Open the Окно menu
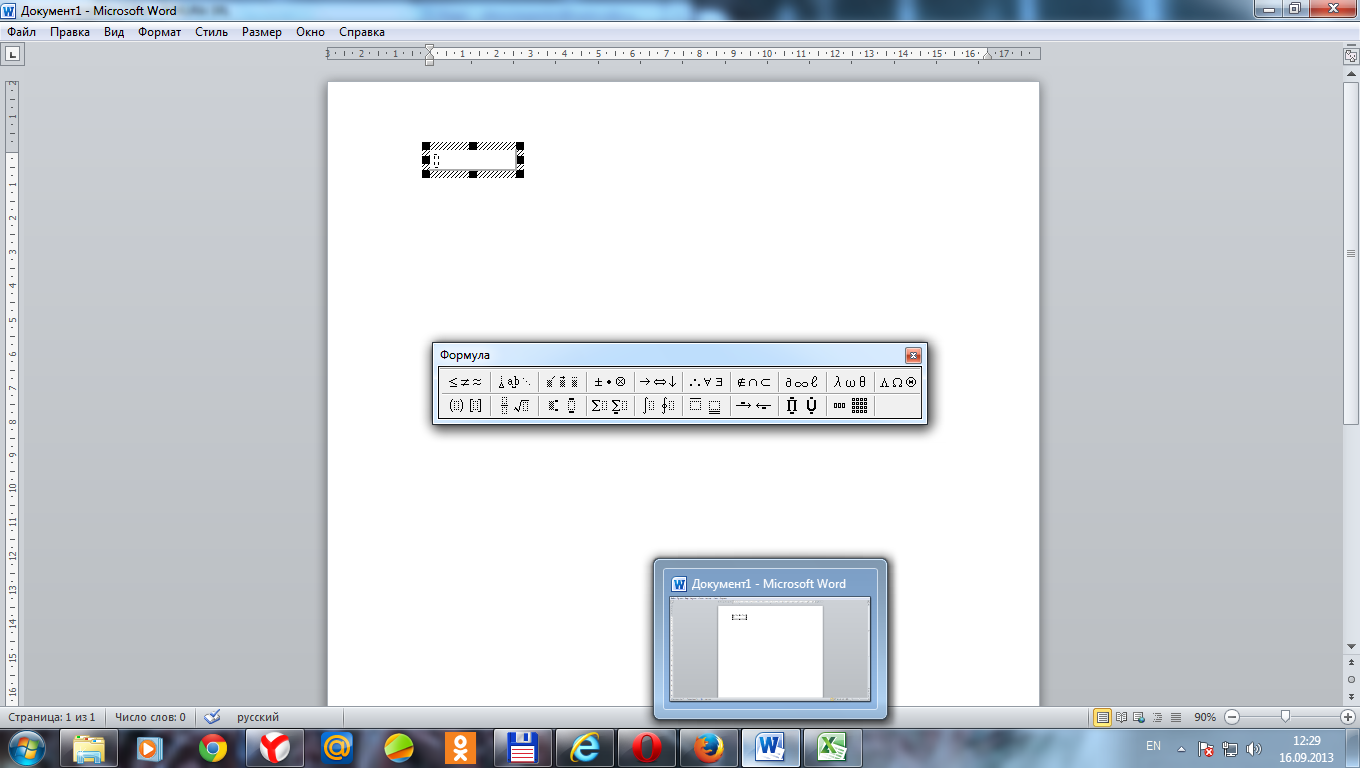The width and height of the screenshot is (1360, 768). pyautogui.click(x=310, y=32)
